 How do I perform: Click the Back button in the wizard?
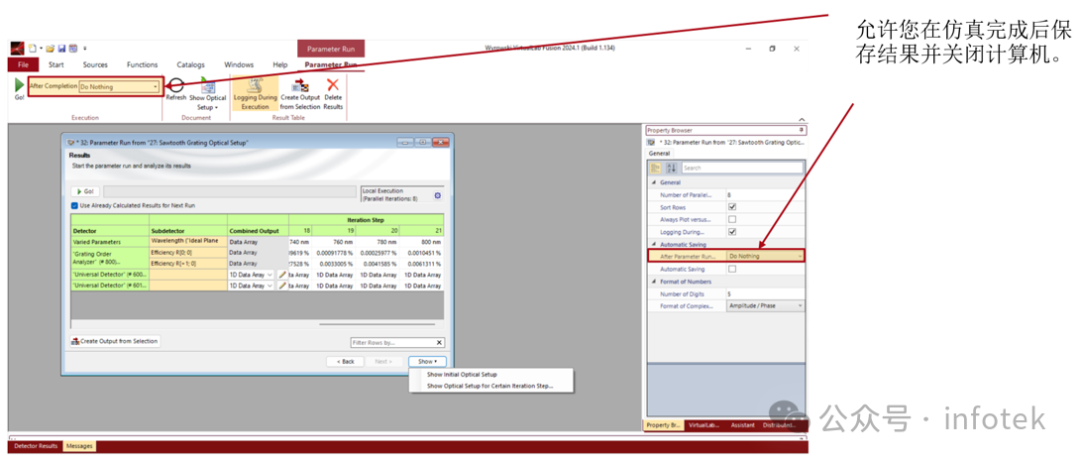pos(345,361)
